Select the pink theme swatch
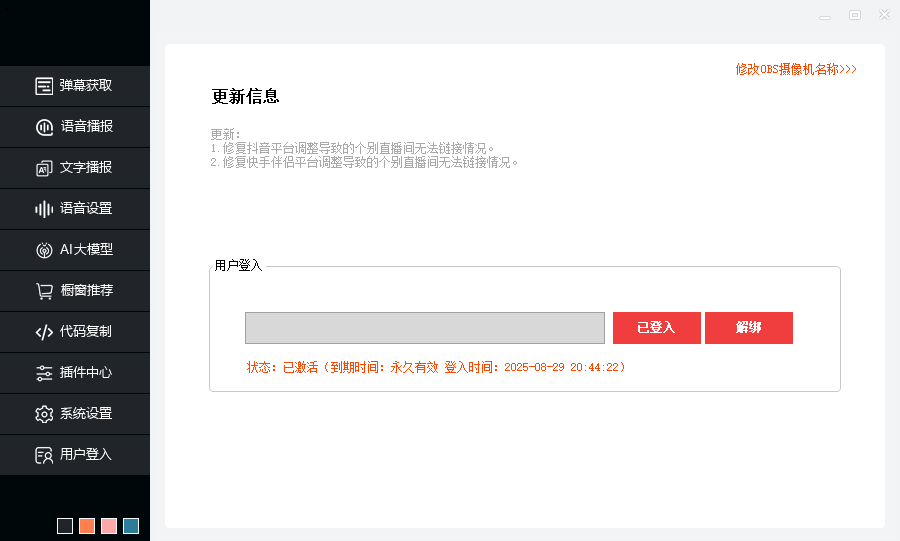Viewport: 900px width, 541px height. pyautogui.click(x=109, y=526)
